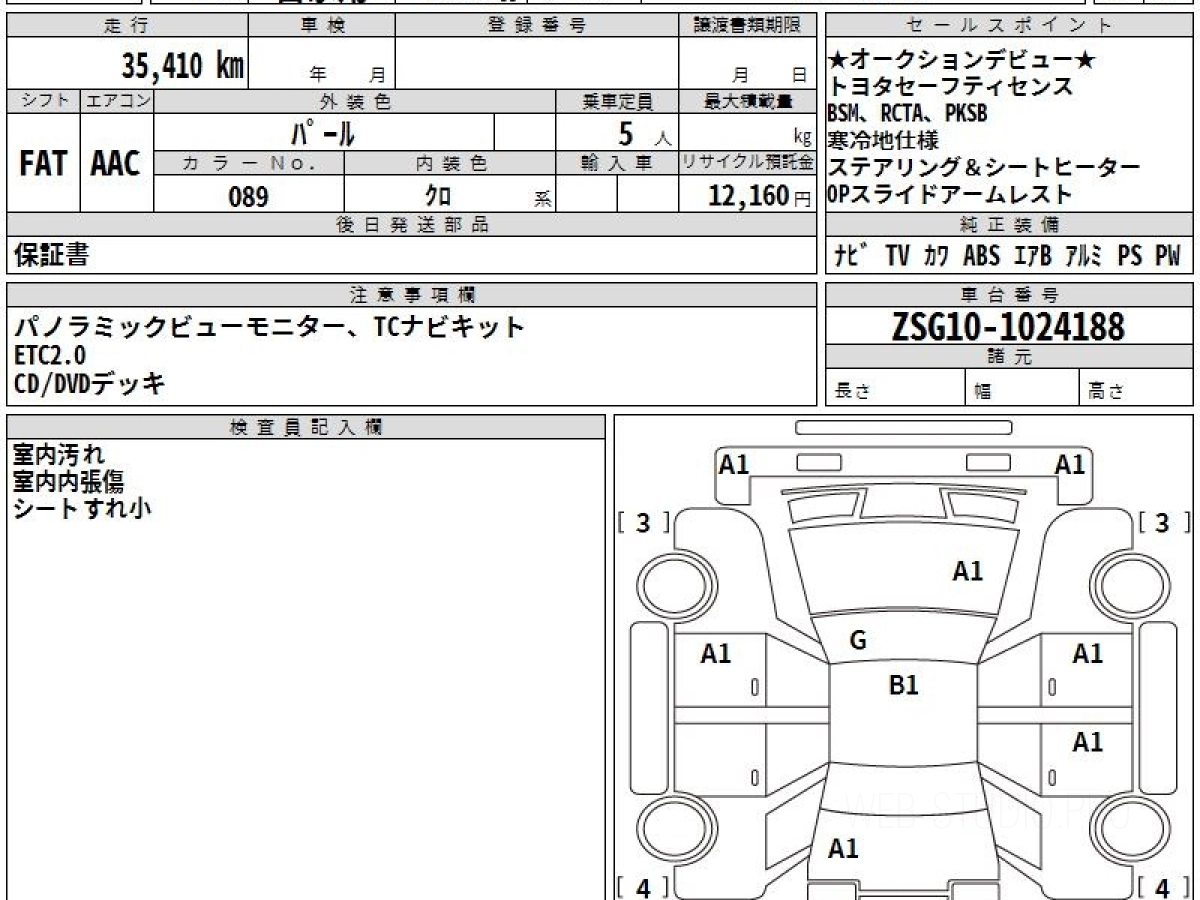Click the text "トヨタセーフティセンス"
The height and width of the screenshot is (900, 1200).
[x=951, y=87]
